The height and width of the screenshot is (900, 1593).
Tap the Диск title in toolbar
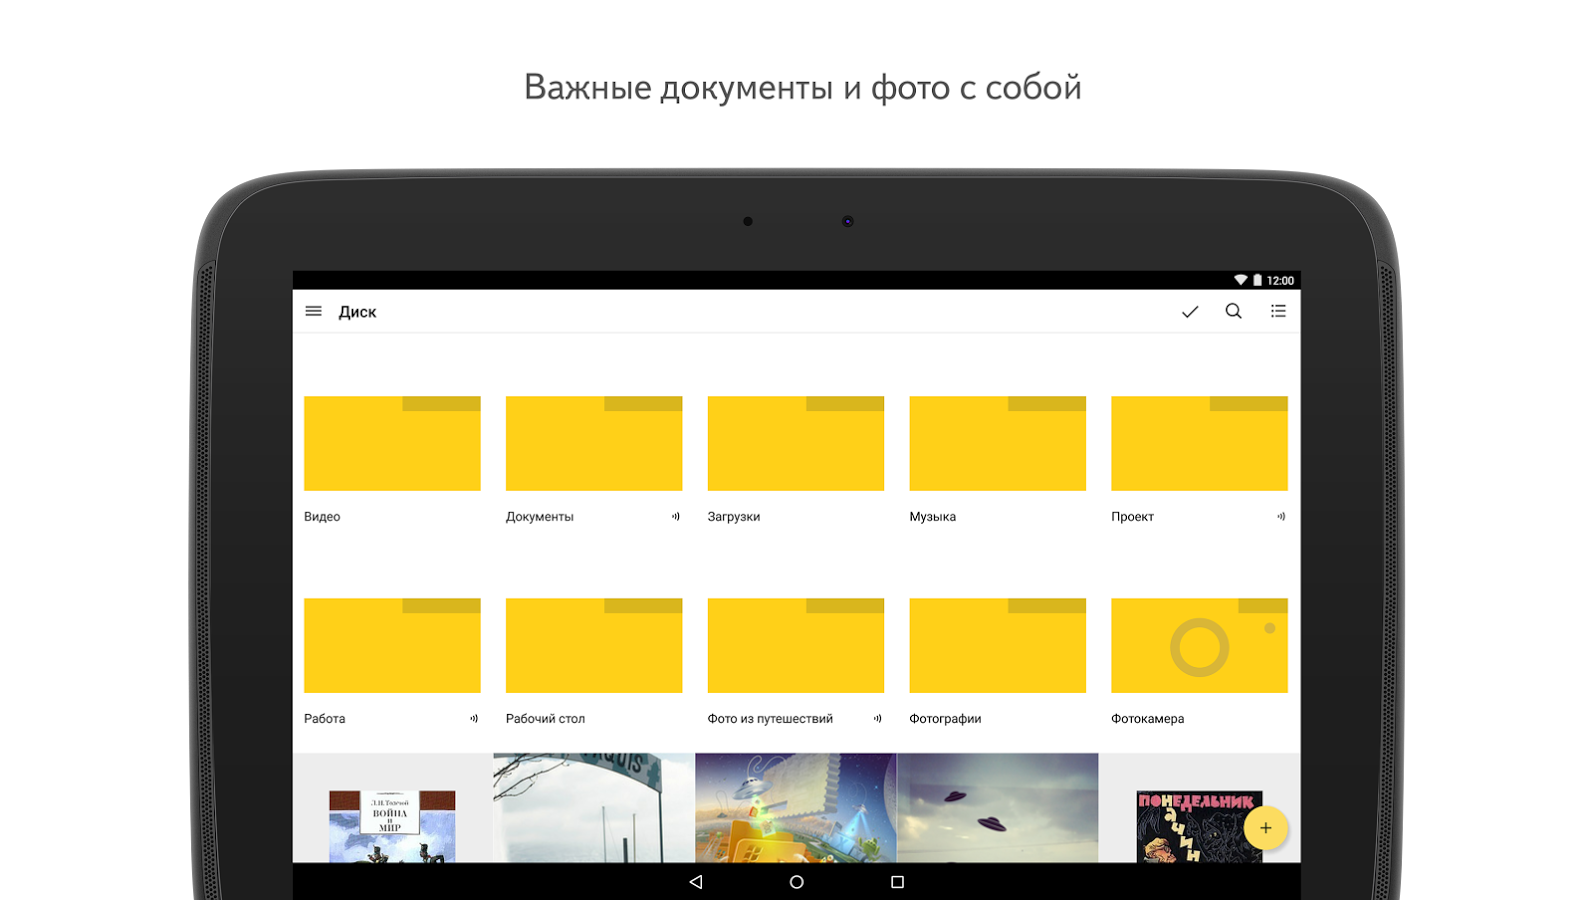pos(357,312)
